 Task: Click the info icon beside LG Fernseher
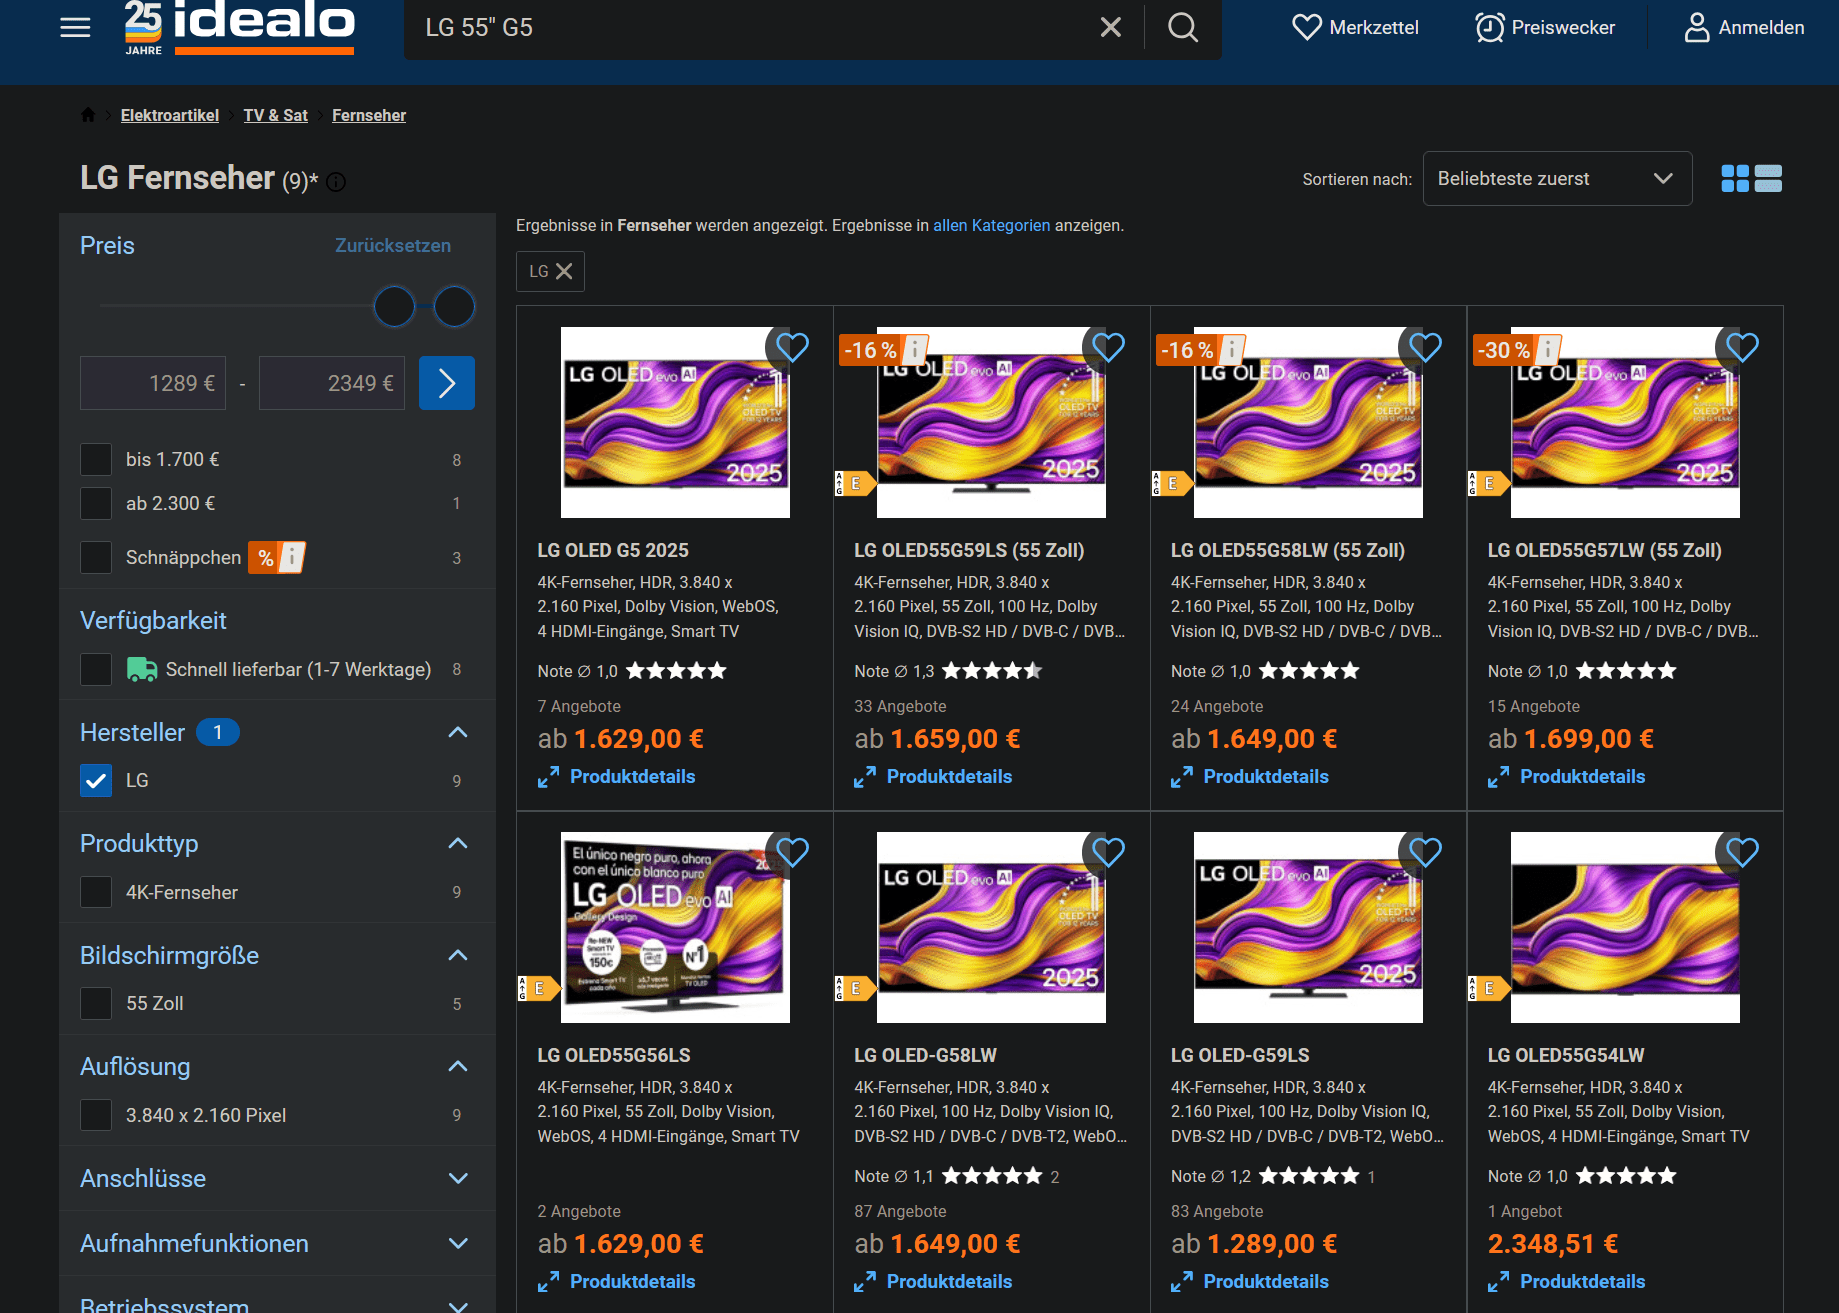(336, 182)
